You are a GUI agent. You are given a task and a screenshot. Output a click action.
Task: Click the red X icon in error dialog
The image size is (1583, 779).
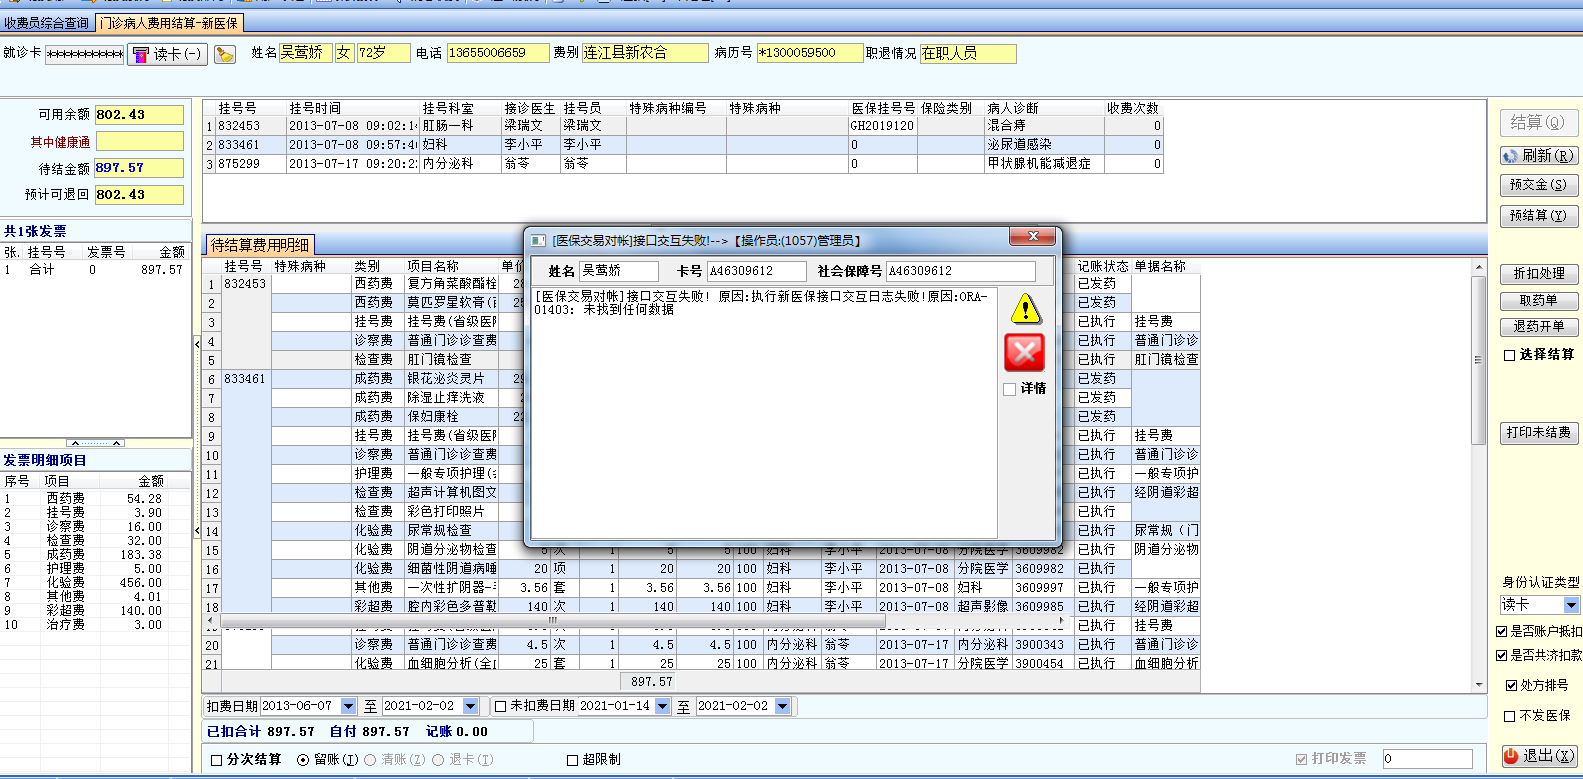[x=1024, y=352]
